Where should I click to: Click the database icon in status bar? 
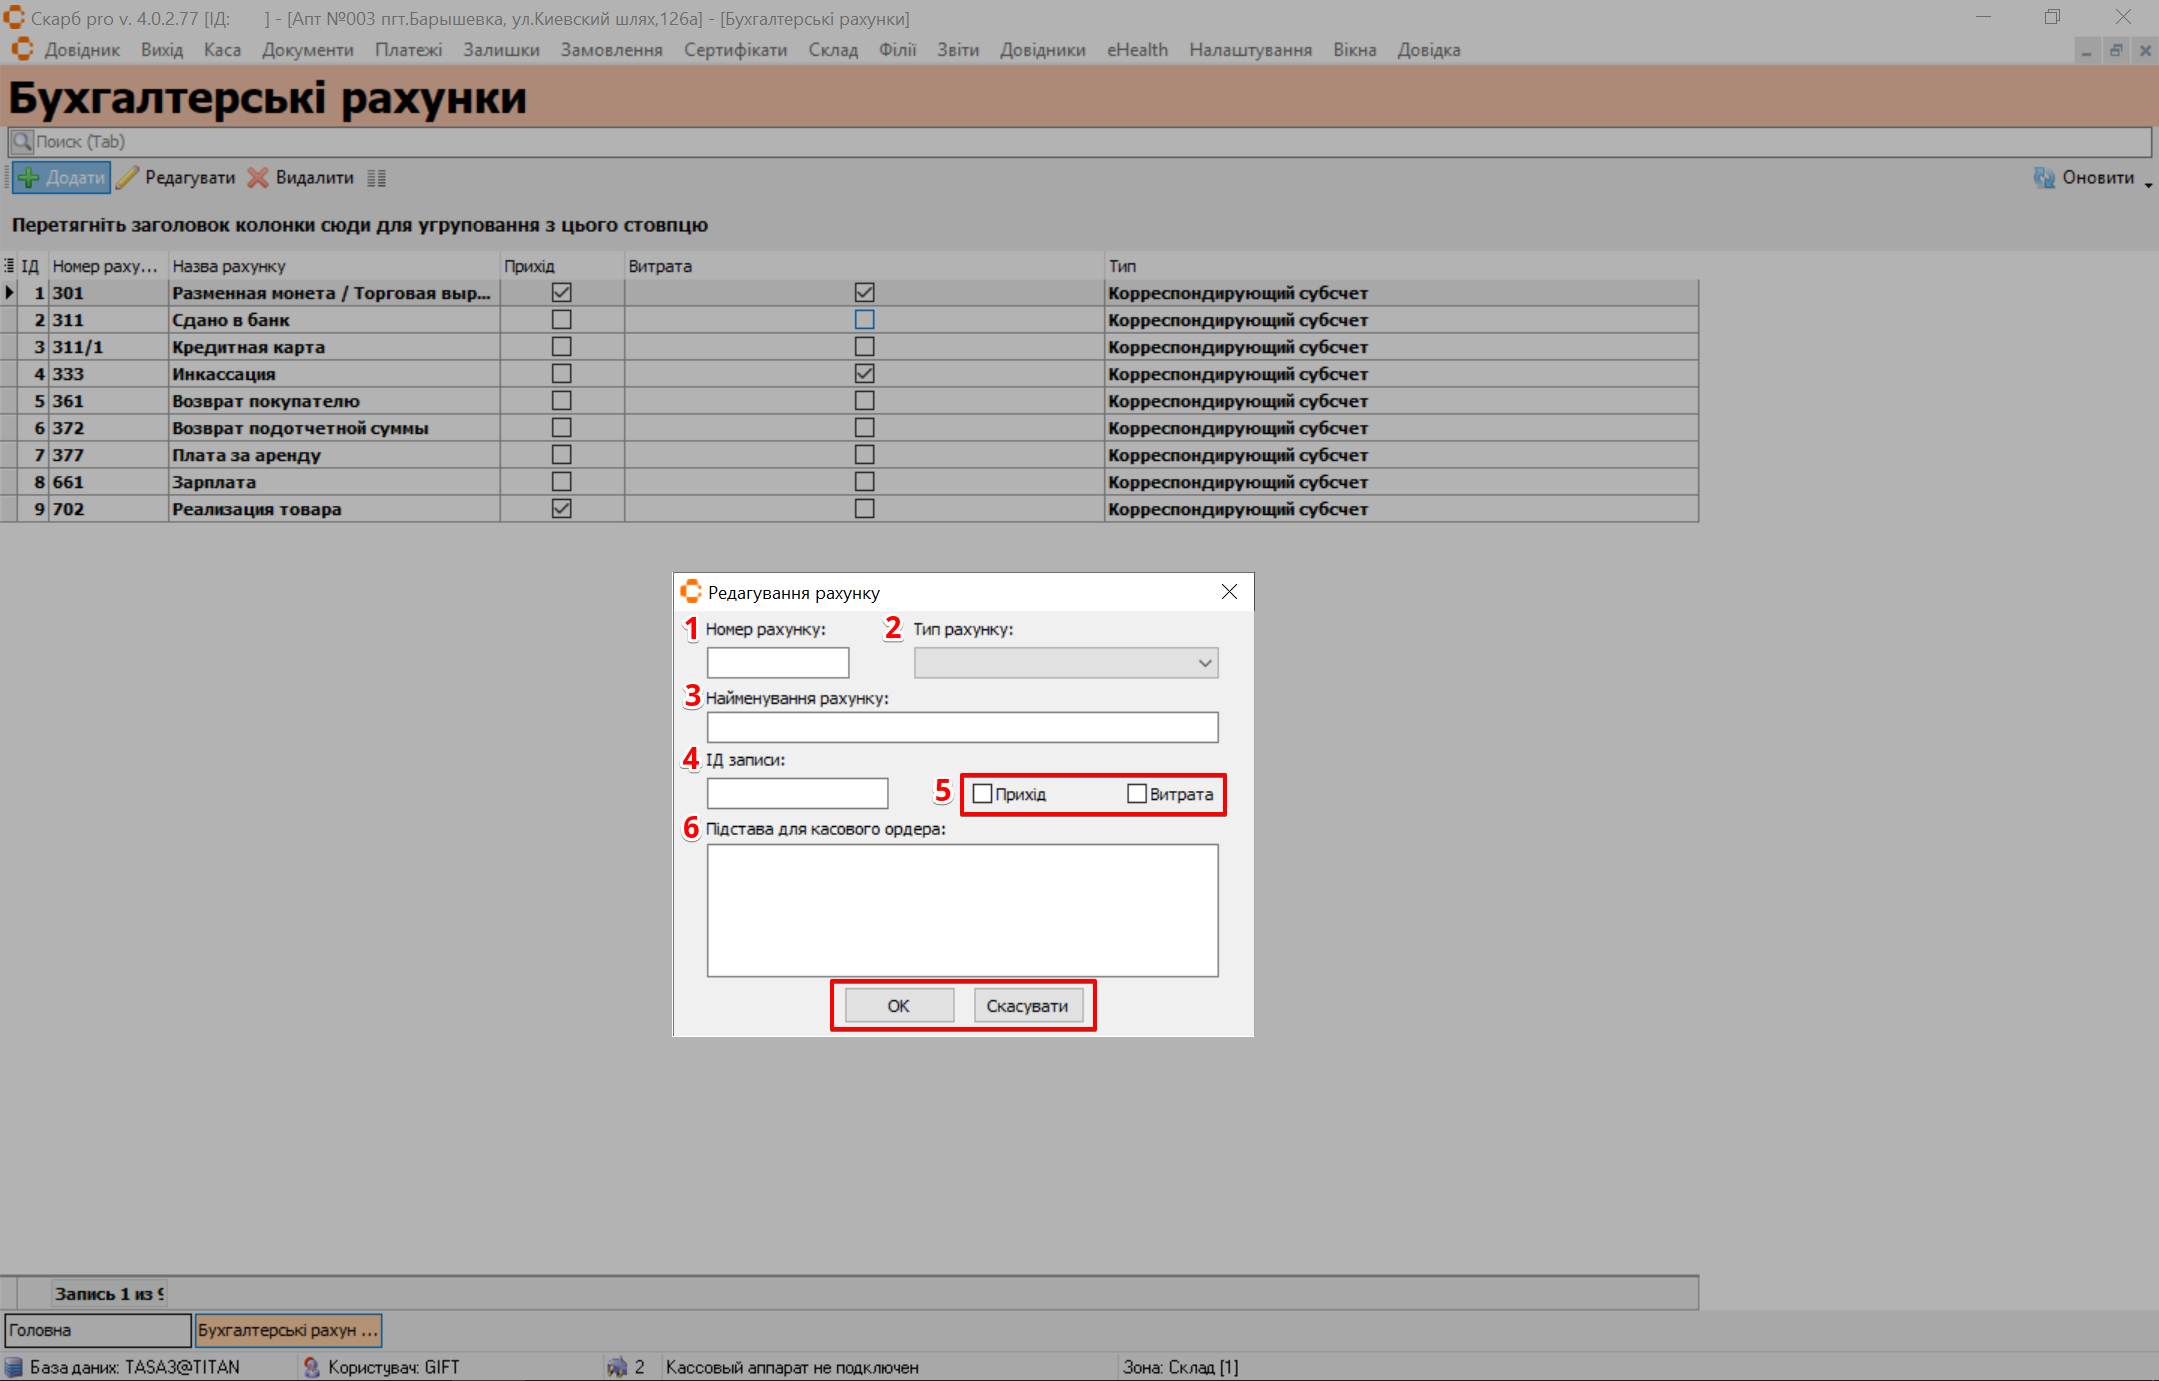pos(14,1367)
